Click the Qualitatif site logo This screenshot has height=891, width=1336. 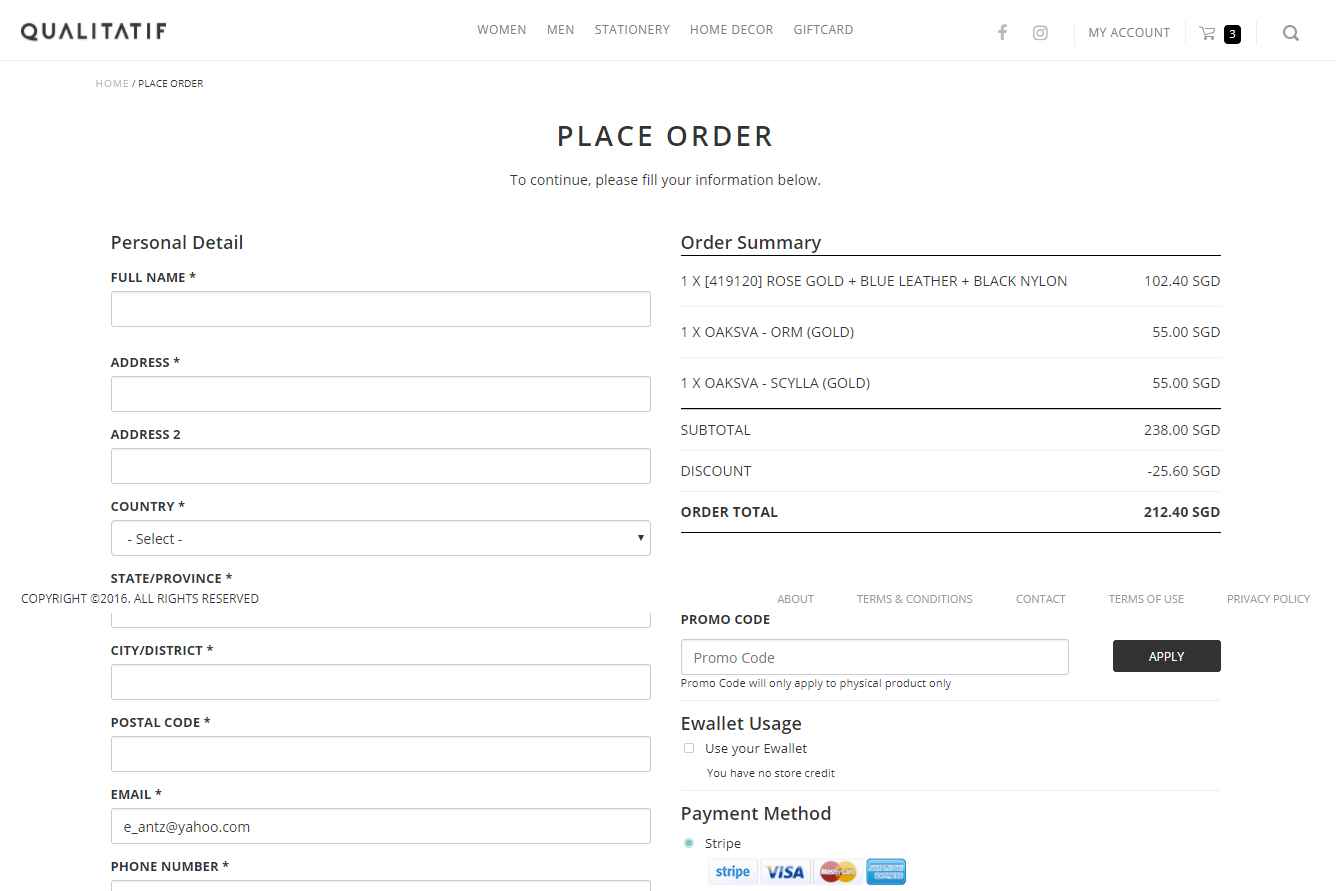pyautogui.click(x=94, y=31)
